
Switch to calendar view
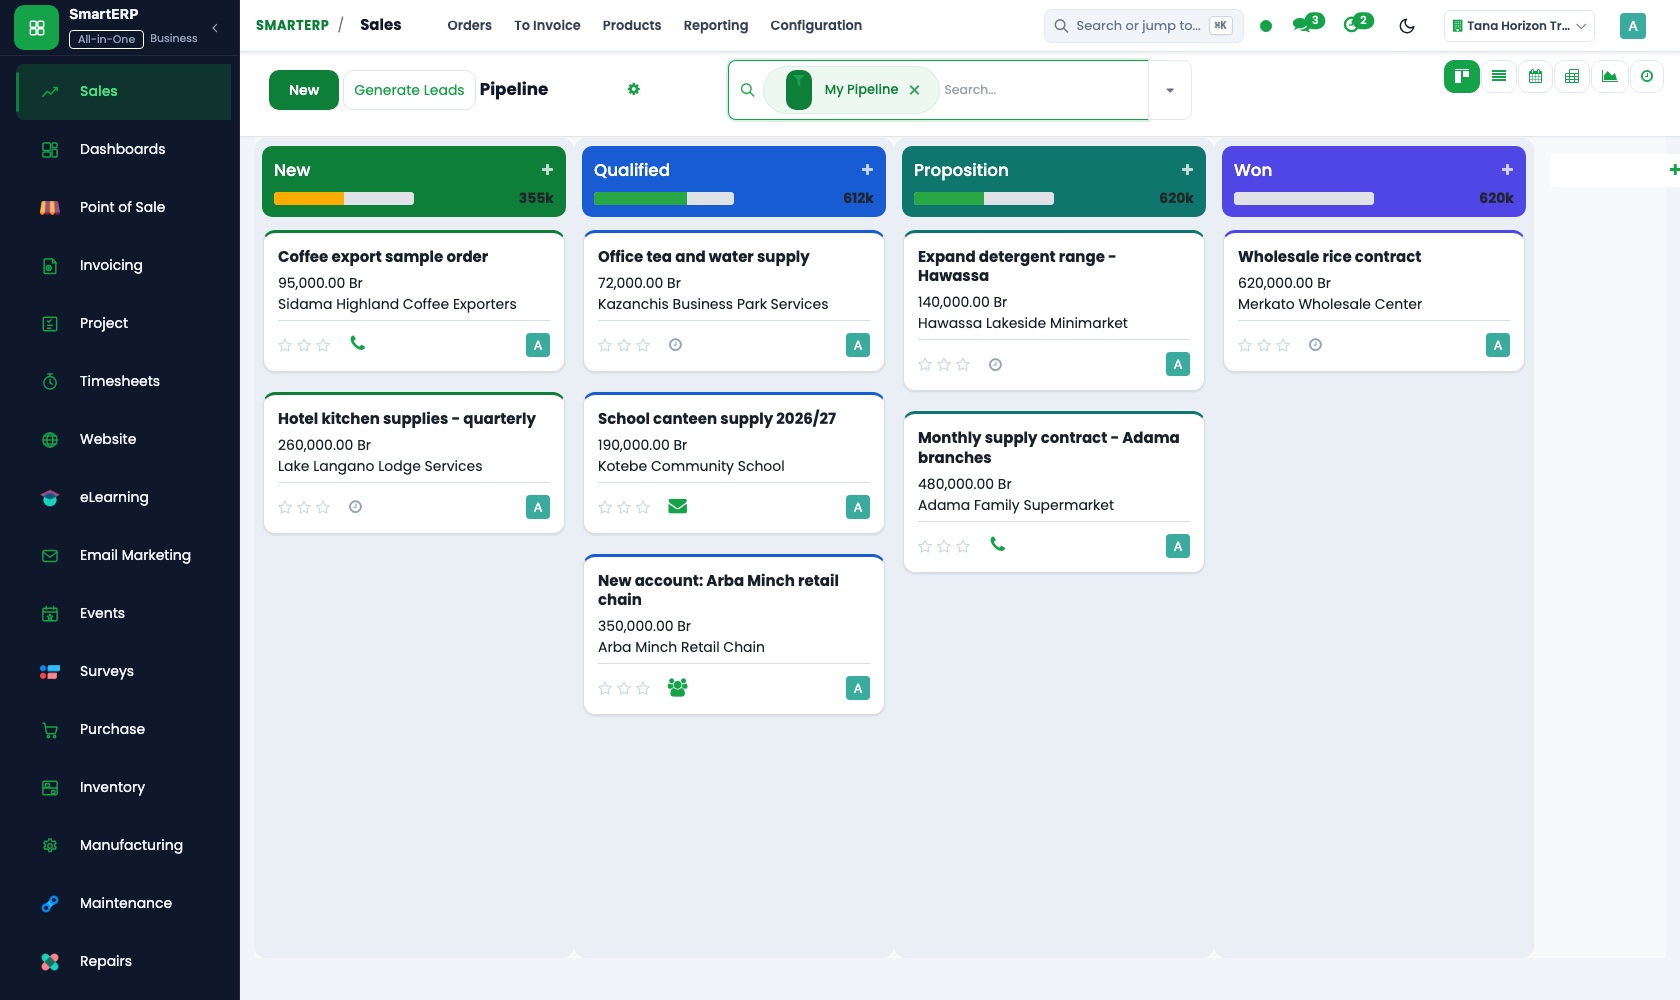point(1535,76)
